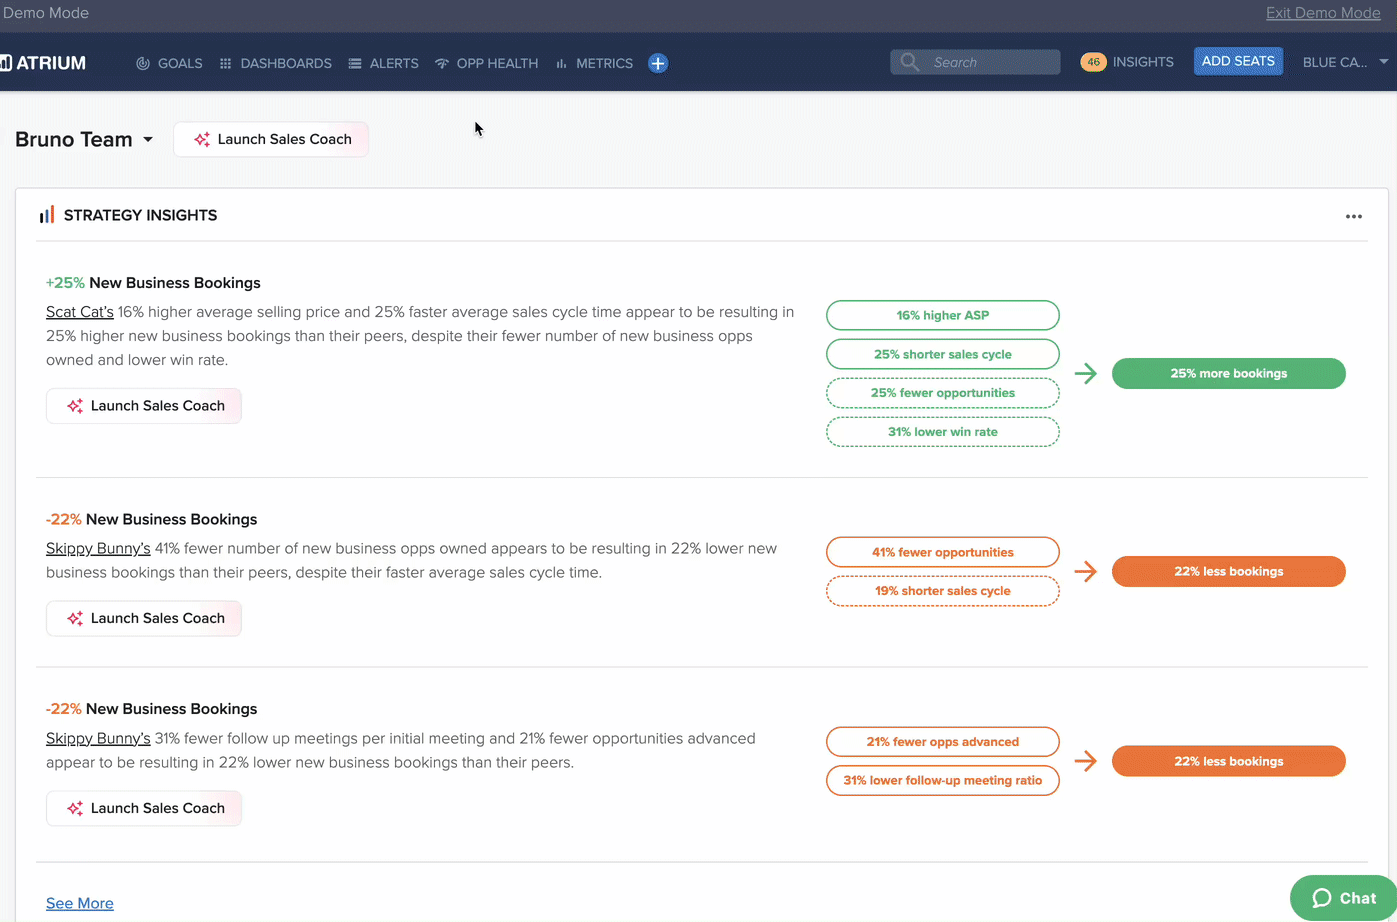Launch Sales Coach under follow-up meetings insight
Viewport: 1397px width, 922px height.
[x=144, y=808]
